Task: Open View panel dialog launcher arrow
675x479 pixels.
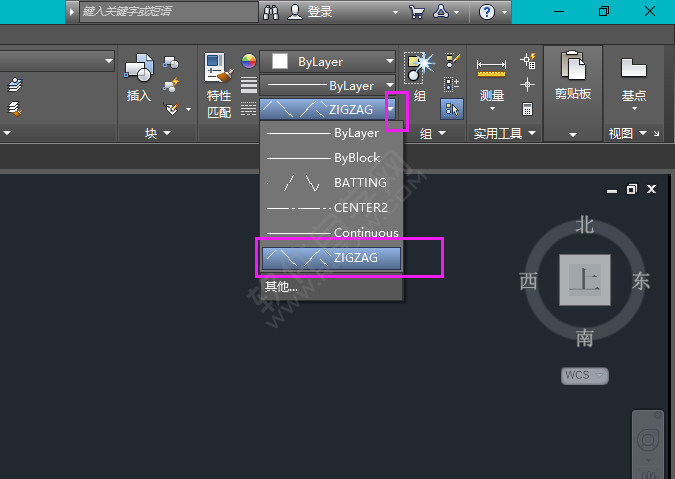Action: pos(656,133)
